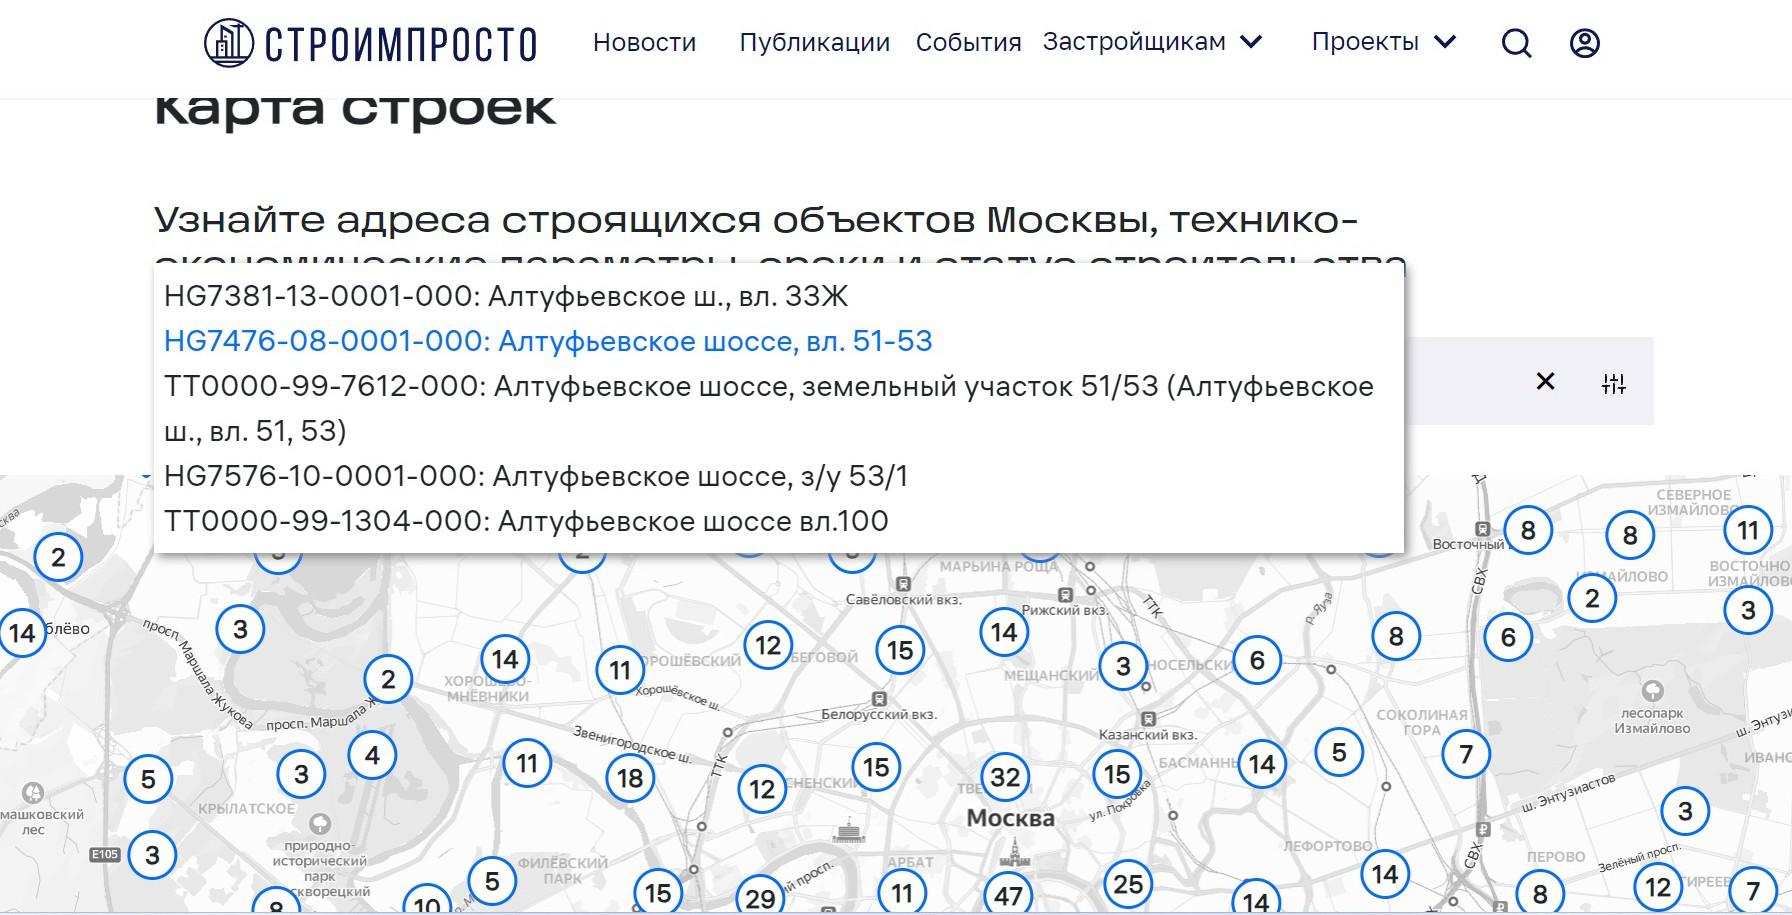Open cluster marker 32 above Москва label

pos(1005,777)
